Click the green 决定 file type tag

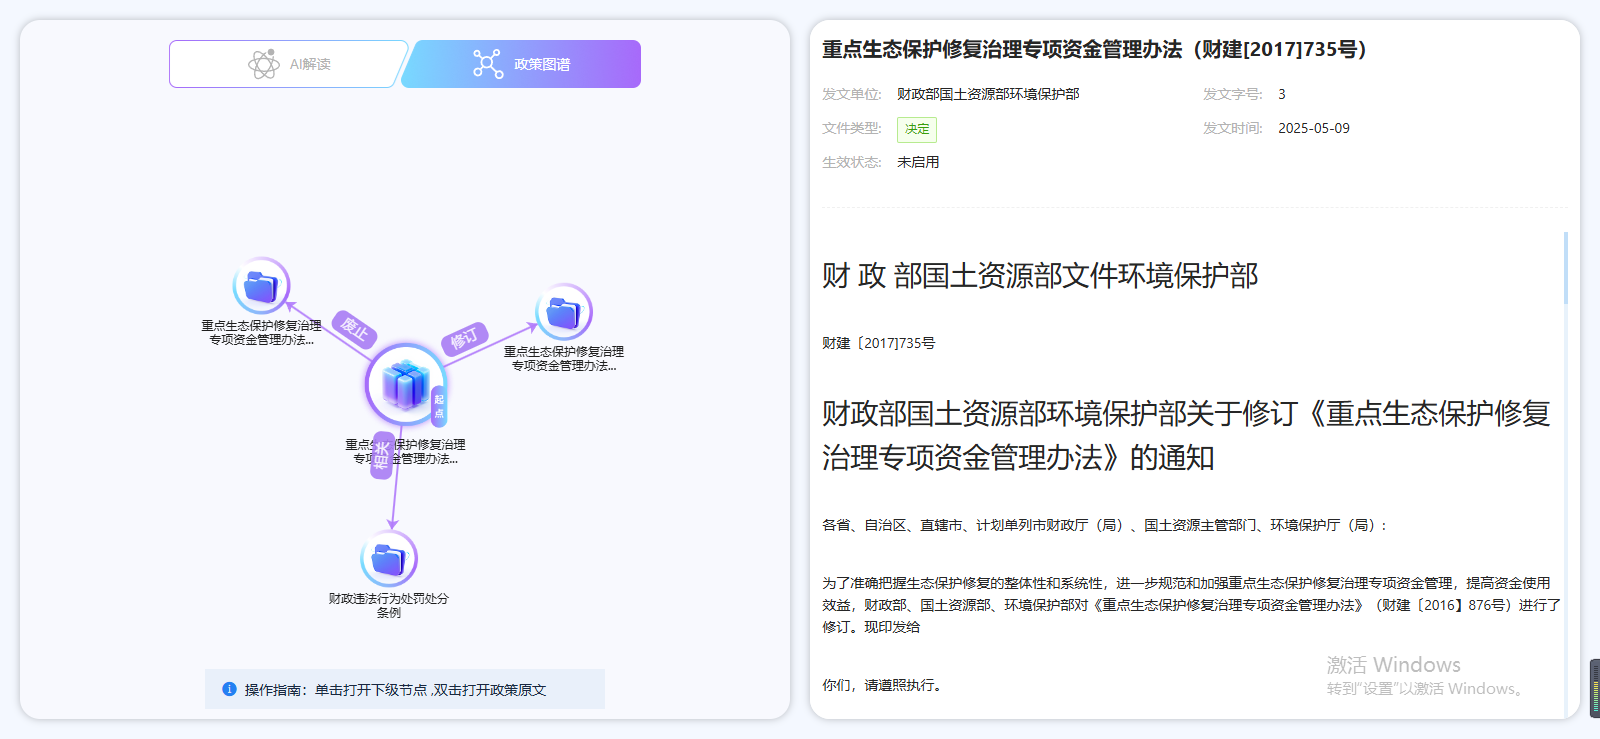click(916, 129)
